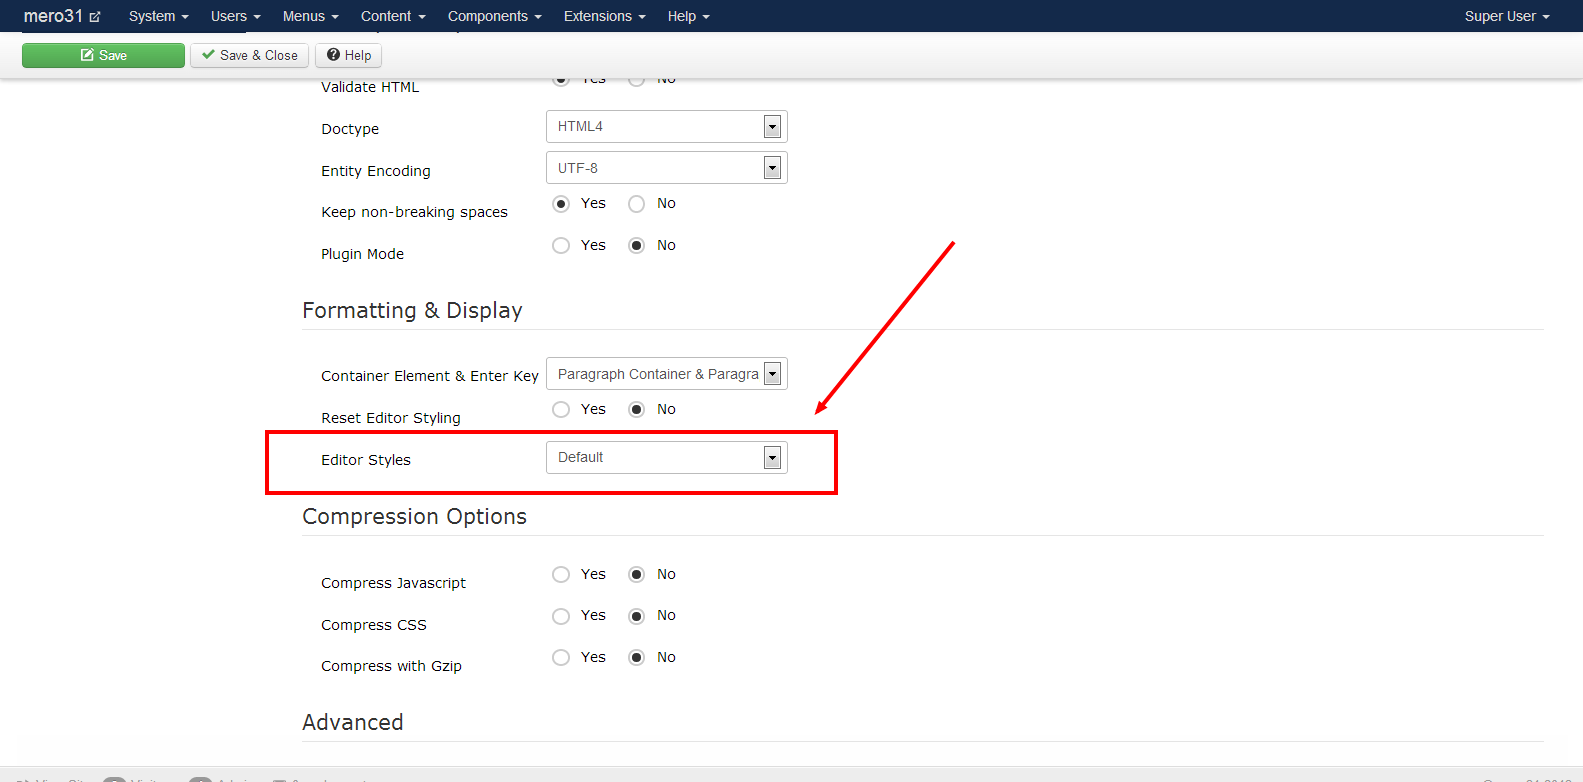The image size is (1583, 782).
Task: Click Save & Close button
Action: coord(249,56)
